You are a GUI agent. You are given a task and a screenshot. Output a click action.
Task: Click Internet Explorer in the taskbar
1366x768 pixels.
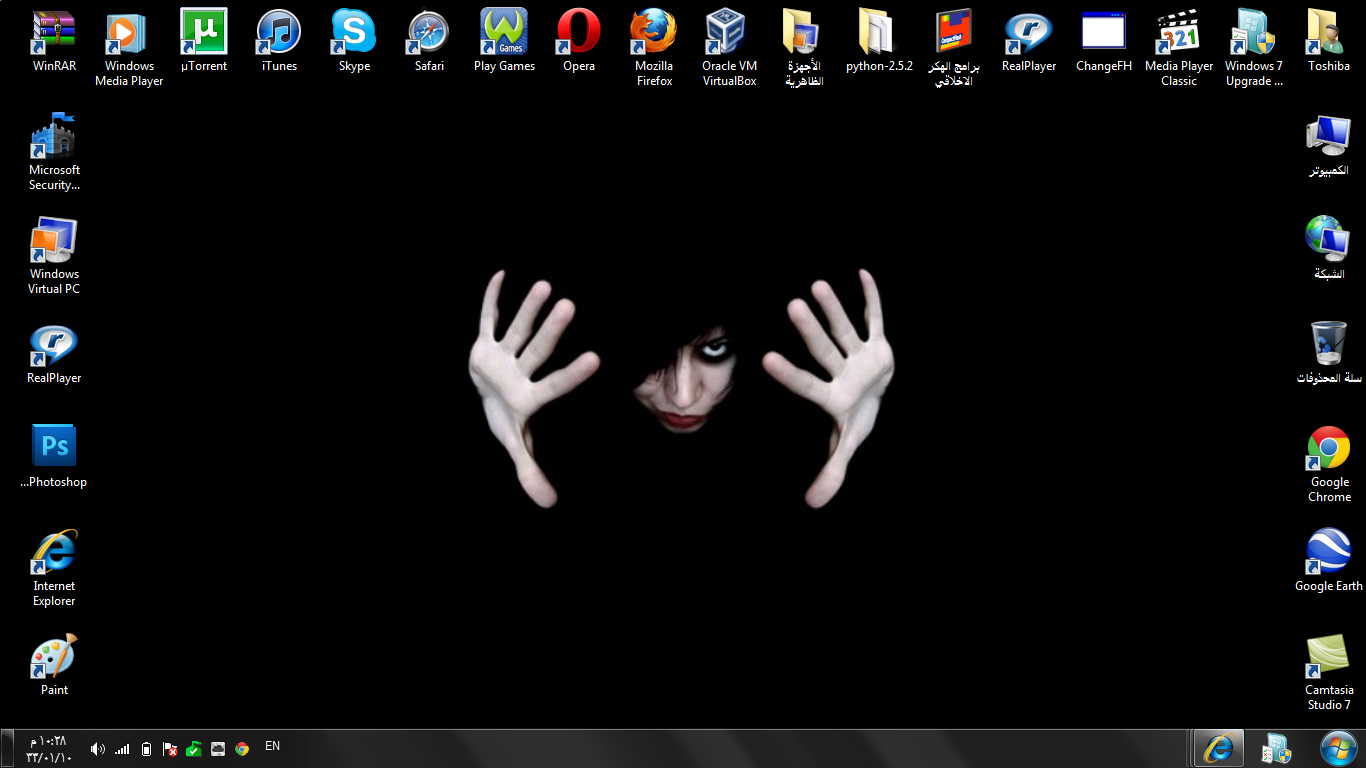[x=1219, y=748]
